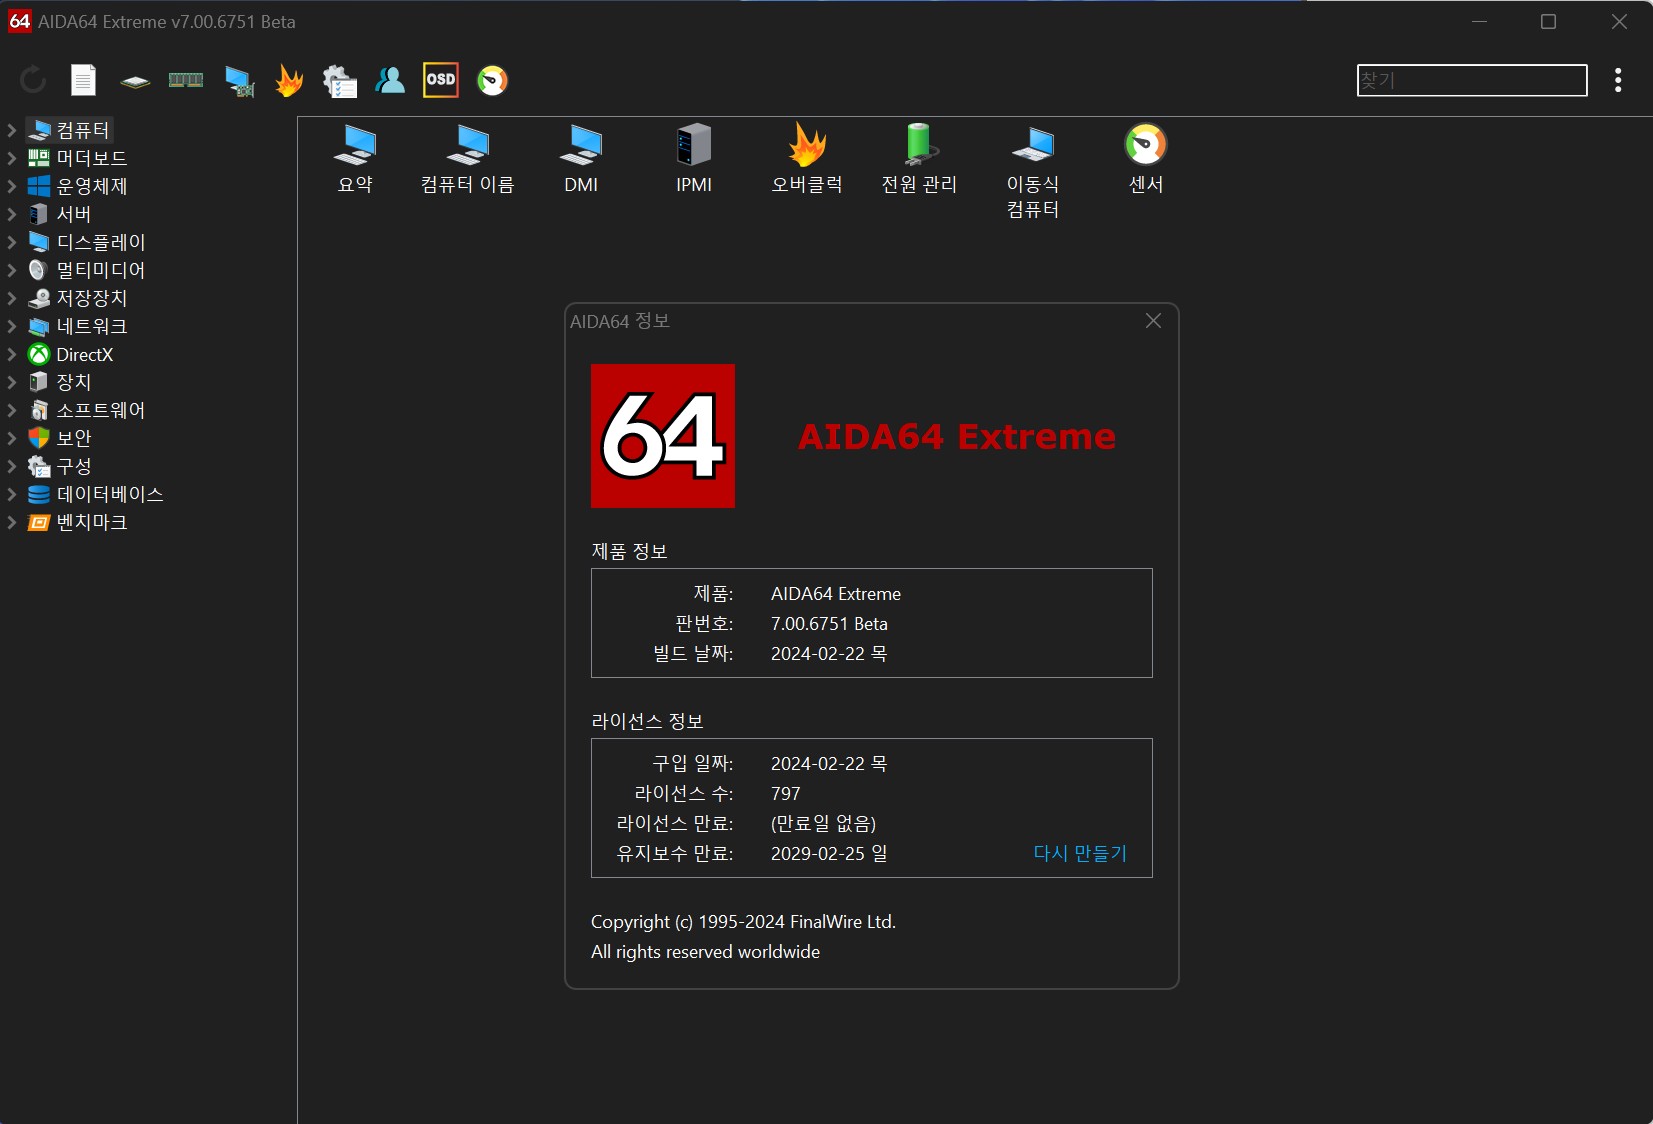Open the 센서 page icon
This screenshot has height=1124, width=1653.
click(x=1146, y=160)
